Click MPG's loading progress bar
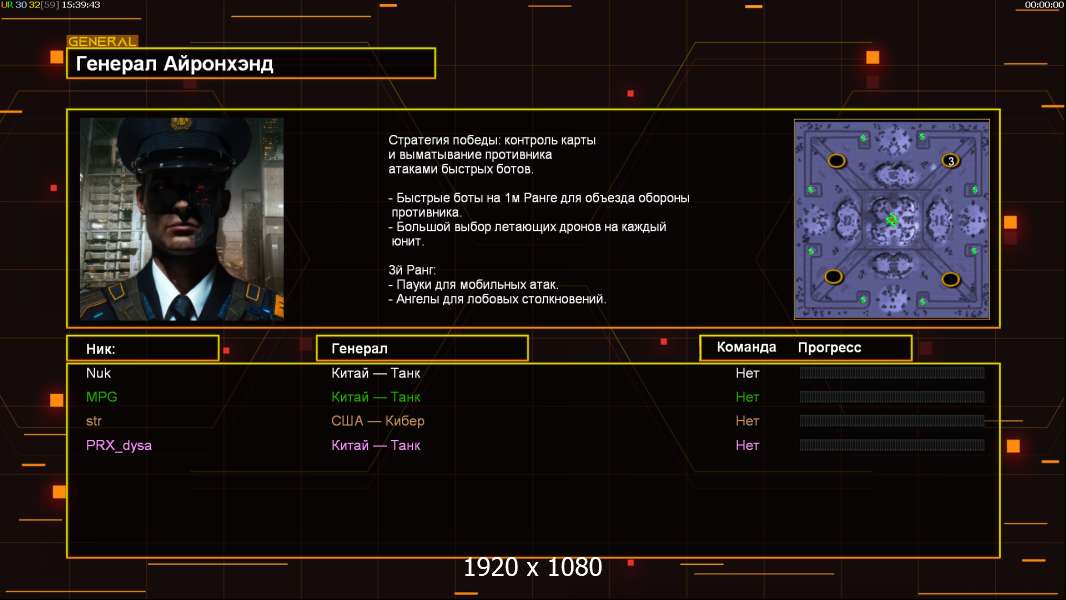This screenshot has height=600, width=1066. click(892, 397)
